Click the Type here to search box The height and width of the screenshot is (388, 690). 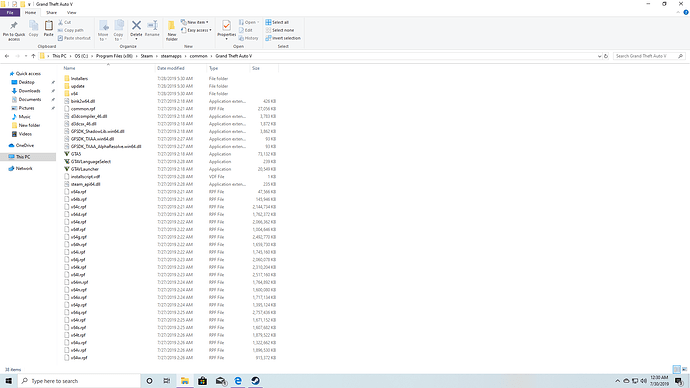tap(79, 381)
